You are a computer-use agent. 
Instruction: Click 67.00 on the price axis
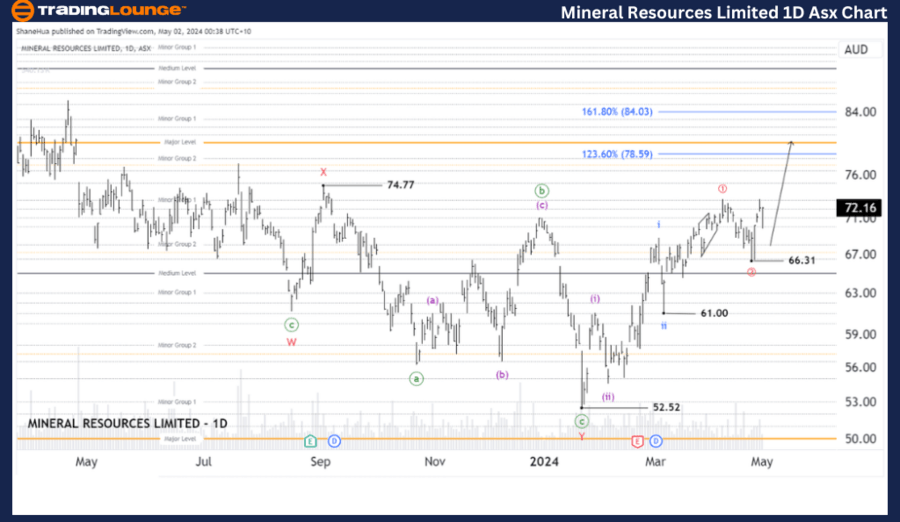[x=860, y=254]
